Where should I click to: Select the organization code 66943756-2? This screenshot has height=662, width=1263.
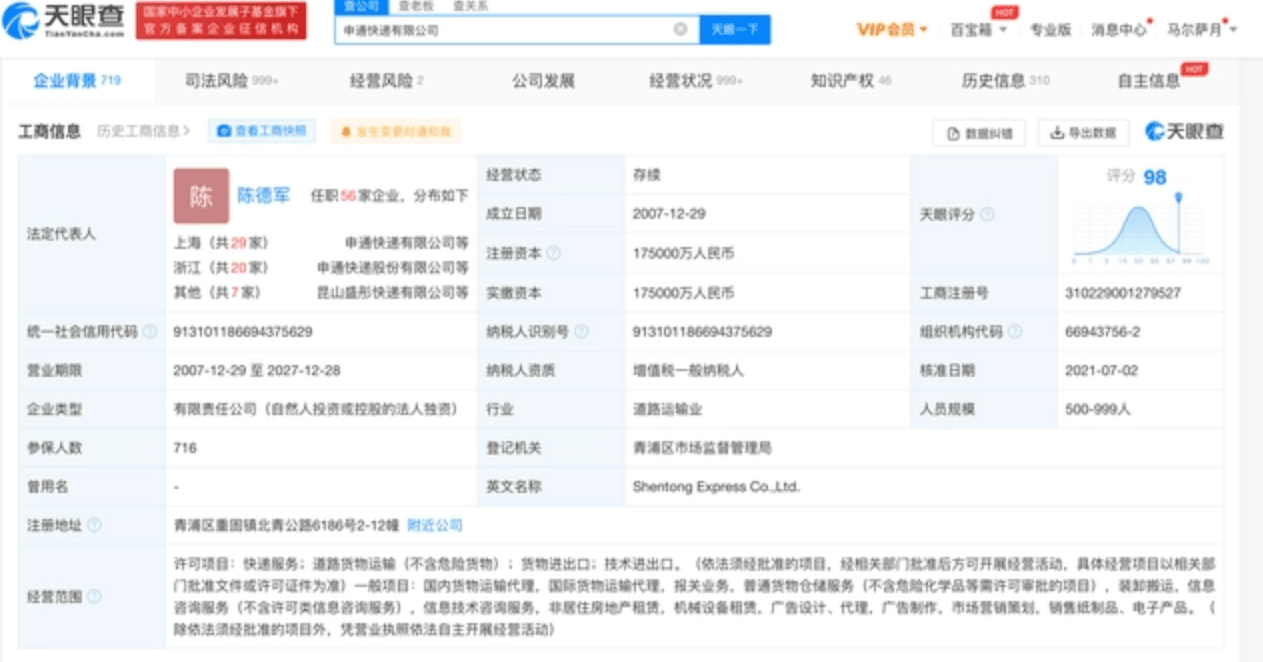[x=1104, y=332]
